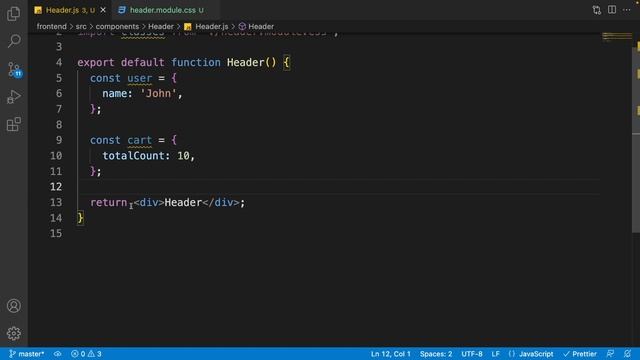This screenshot has height=360, width=640.
Task: Open the Run and Debug view
Action: click(x=14, y=97)
